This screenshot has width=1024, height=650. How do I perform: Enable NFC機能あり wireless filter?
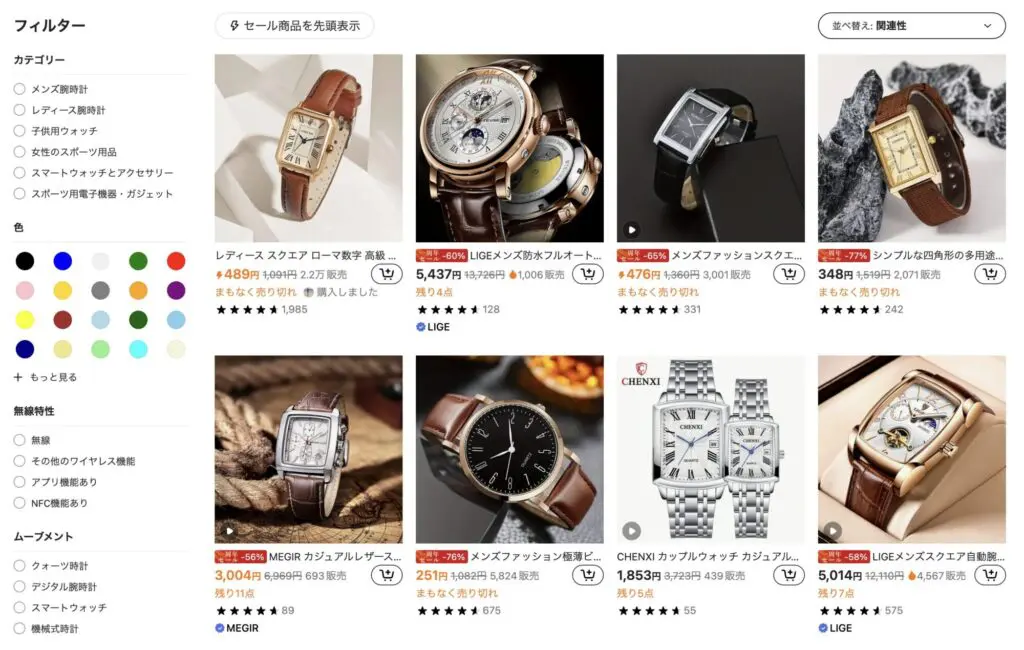coord(20,503)
